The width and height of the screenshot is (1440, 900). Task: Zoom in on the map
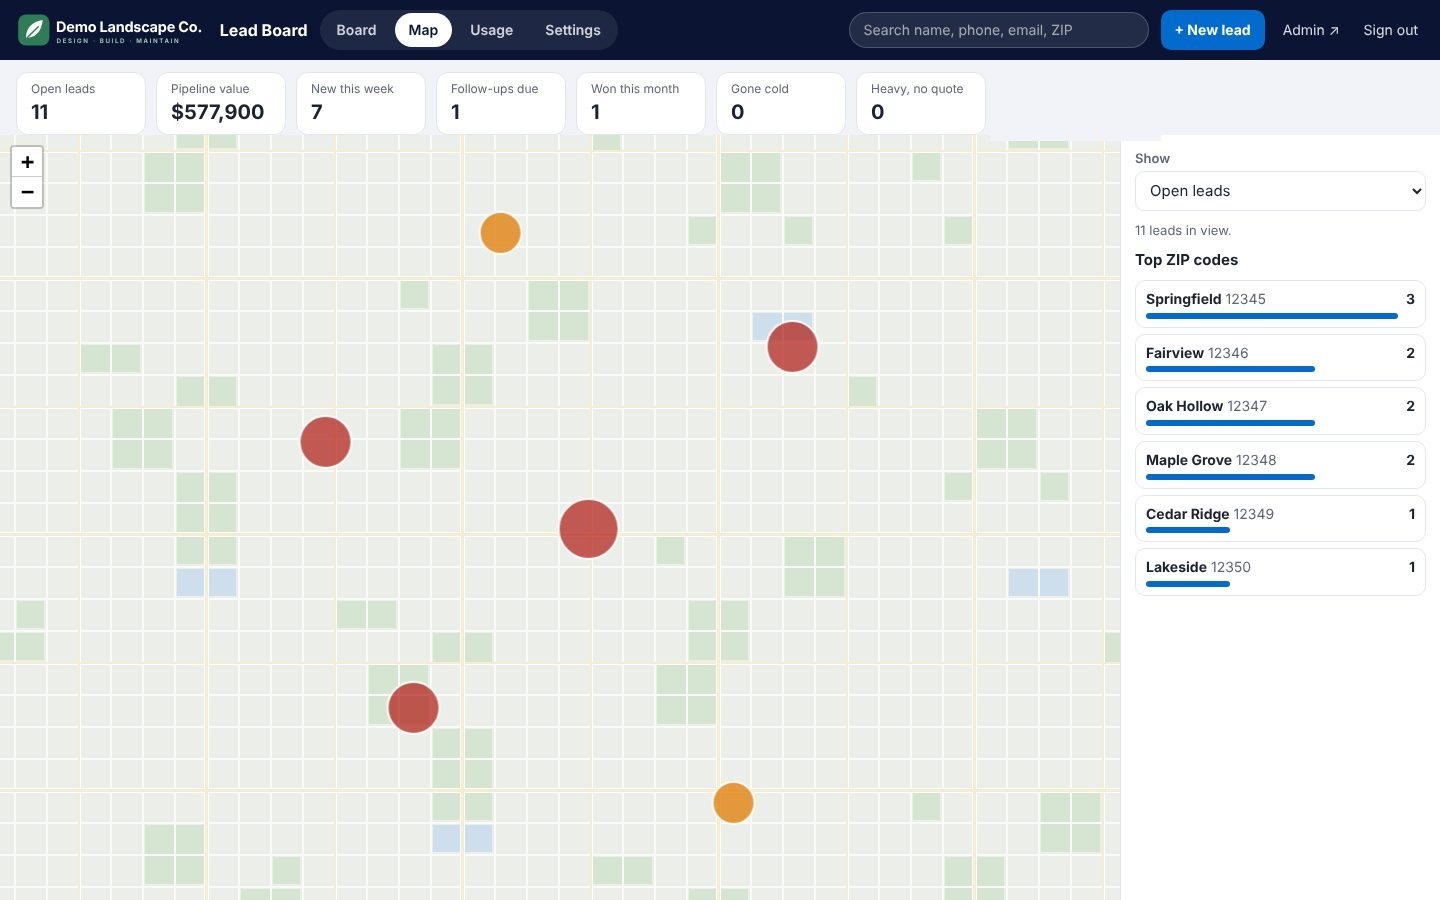point(27,162)
